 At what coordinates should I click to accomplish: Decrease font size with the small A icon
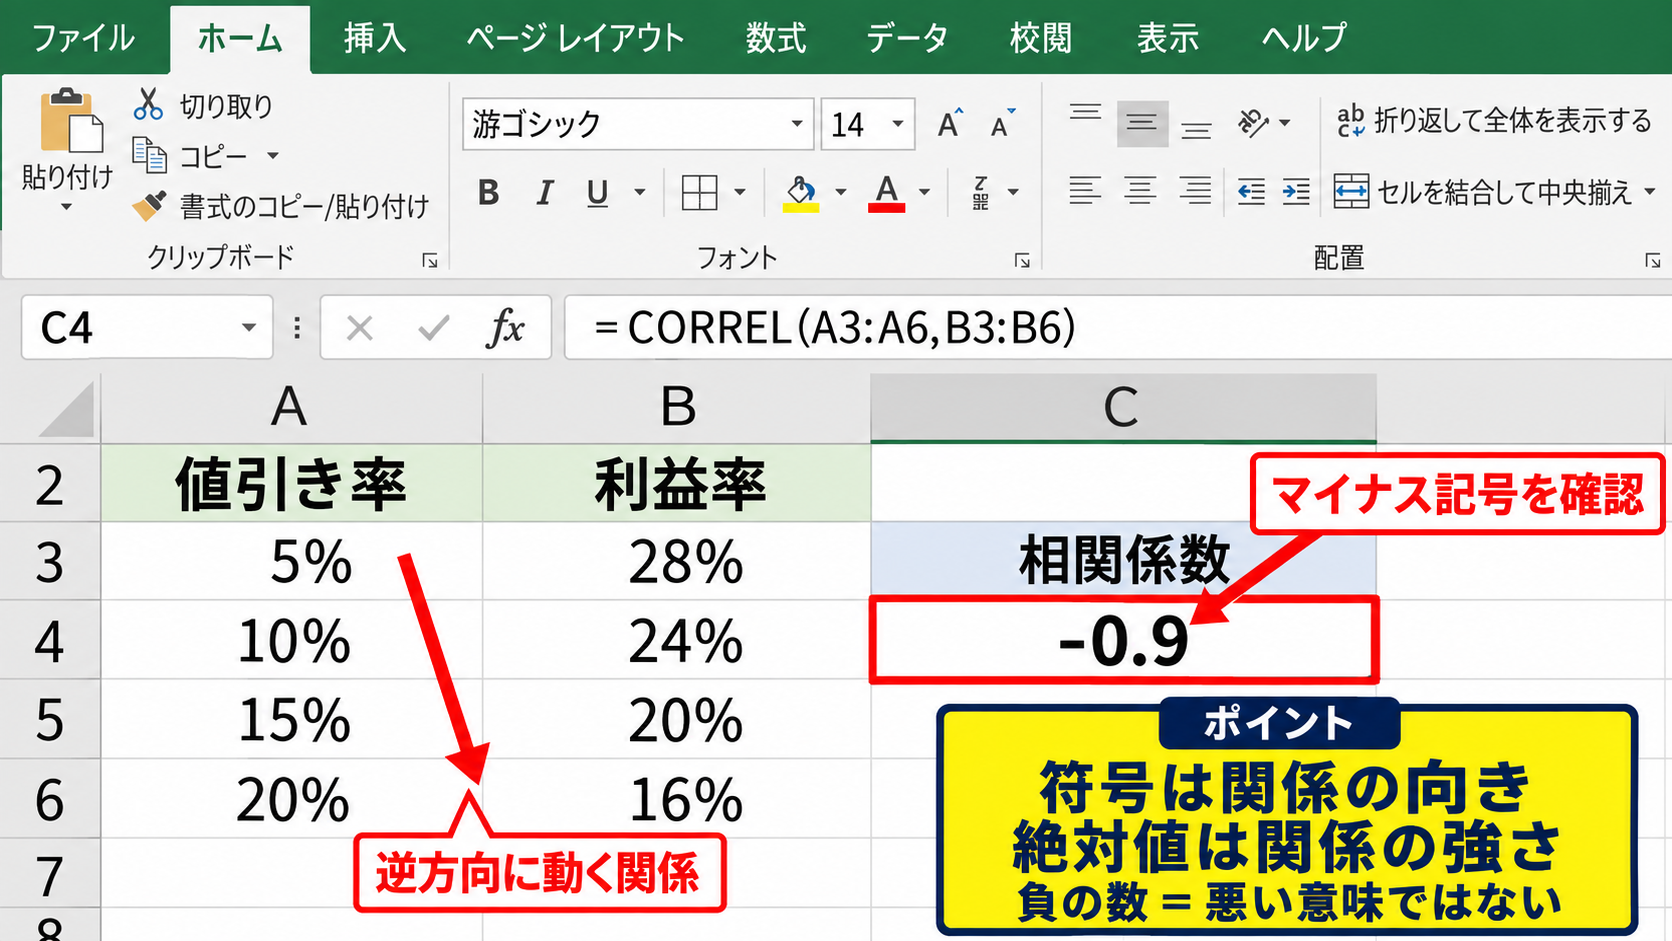click(1002, 123)
